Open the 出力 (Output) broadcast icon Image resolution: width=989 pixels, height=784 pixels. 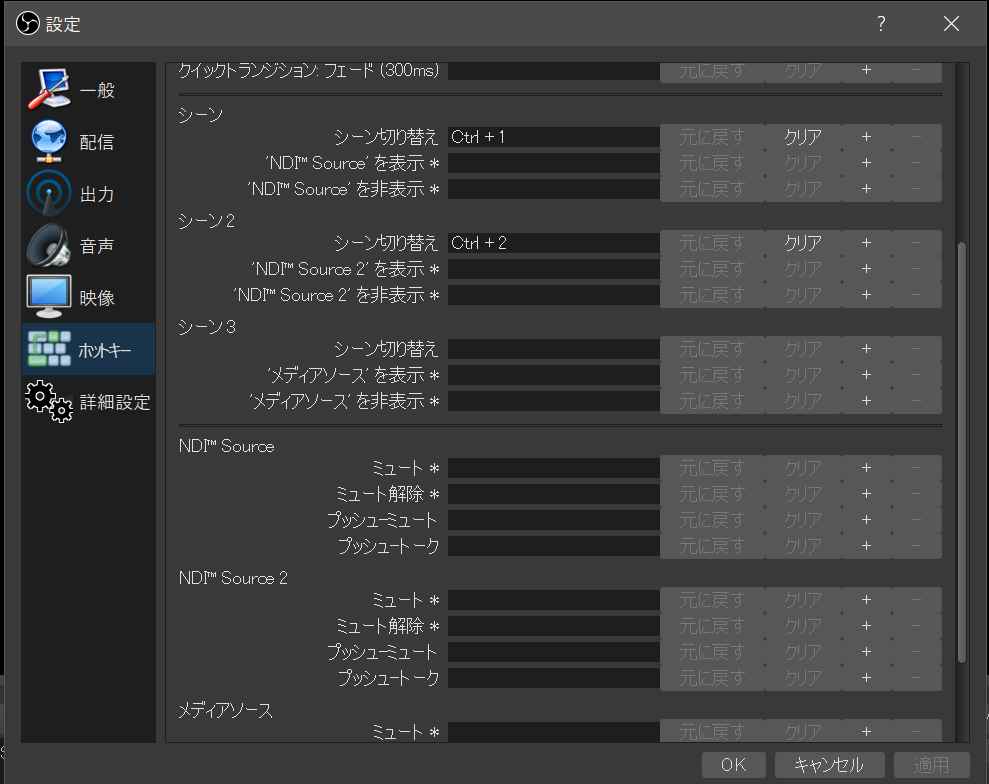coord(49,193)
